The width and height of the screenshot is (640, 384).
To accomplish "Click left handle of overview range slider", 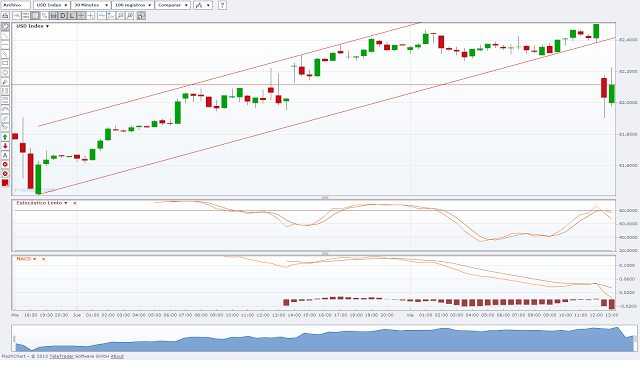I will pos(14,339).
